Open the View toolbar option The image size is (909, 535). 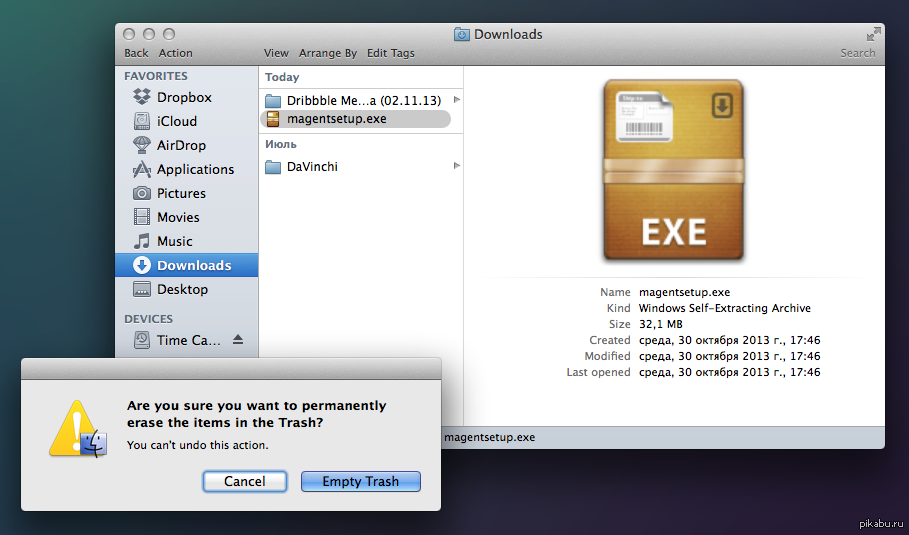[x=276, y=53]
